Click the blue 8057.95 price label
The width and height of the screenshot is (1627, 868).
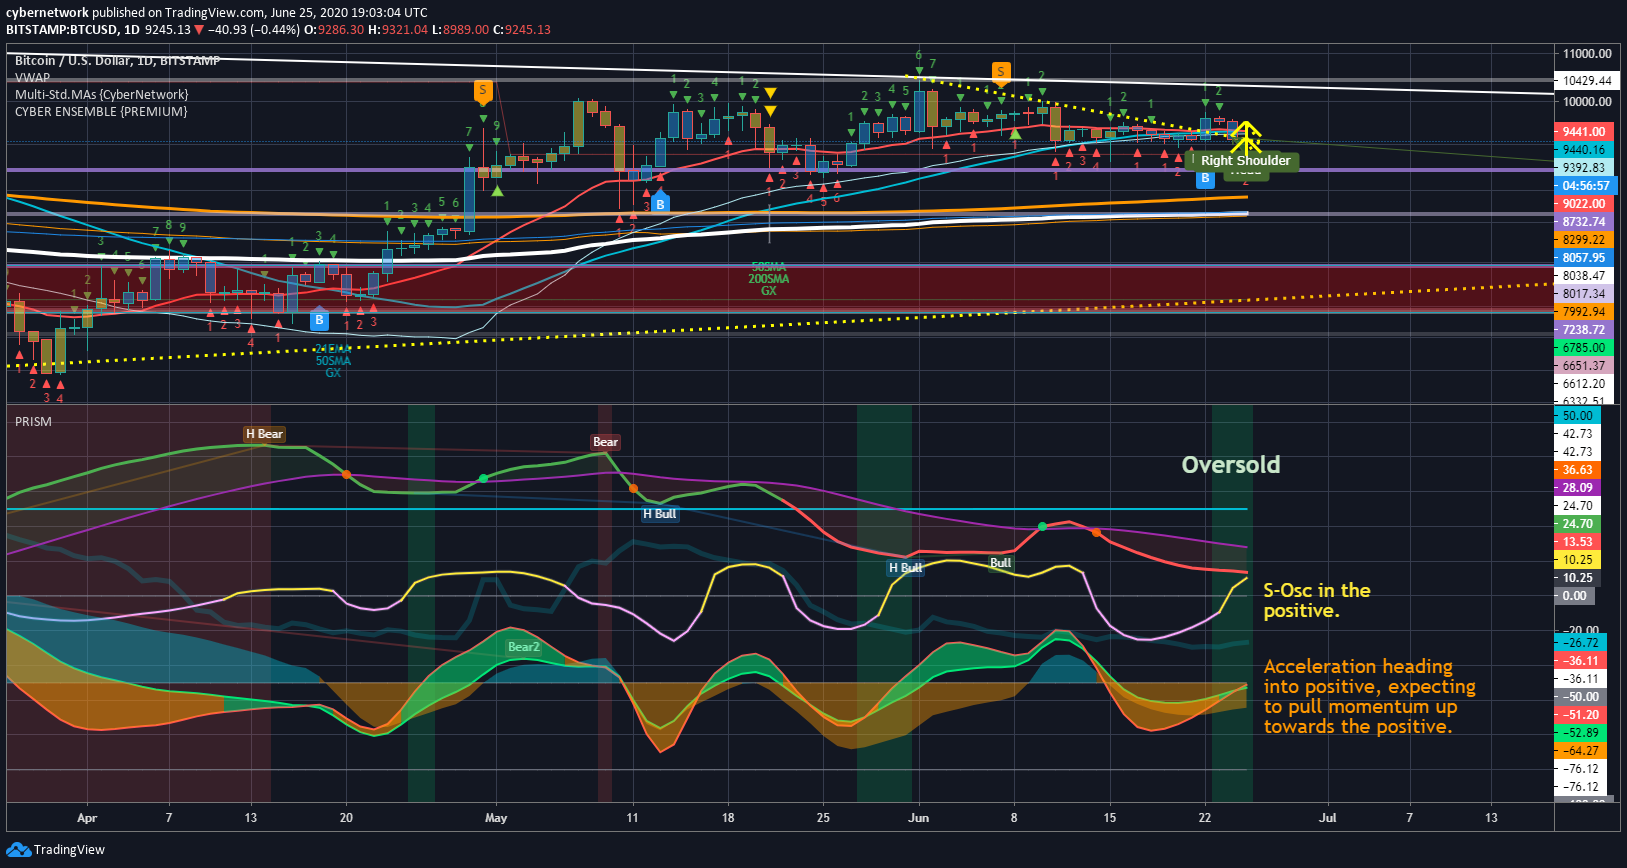[1584, 257]
